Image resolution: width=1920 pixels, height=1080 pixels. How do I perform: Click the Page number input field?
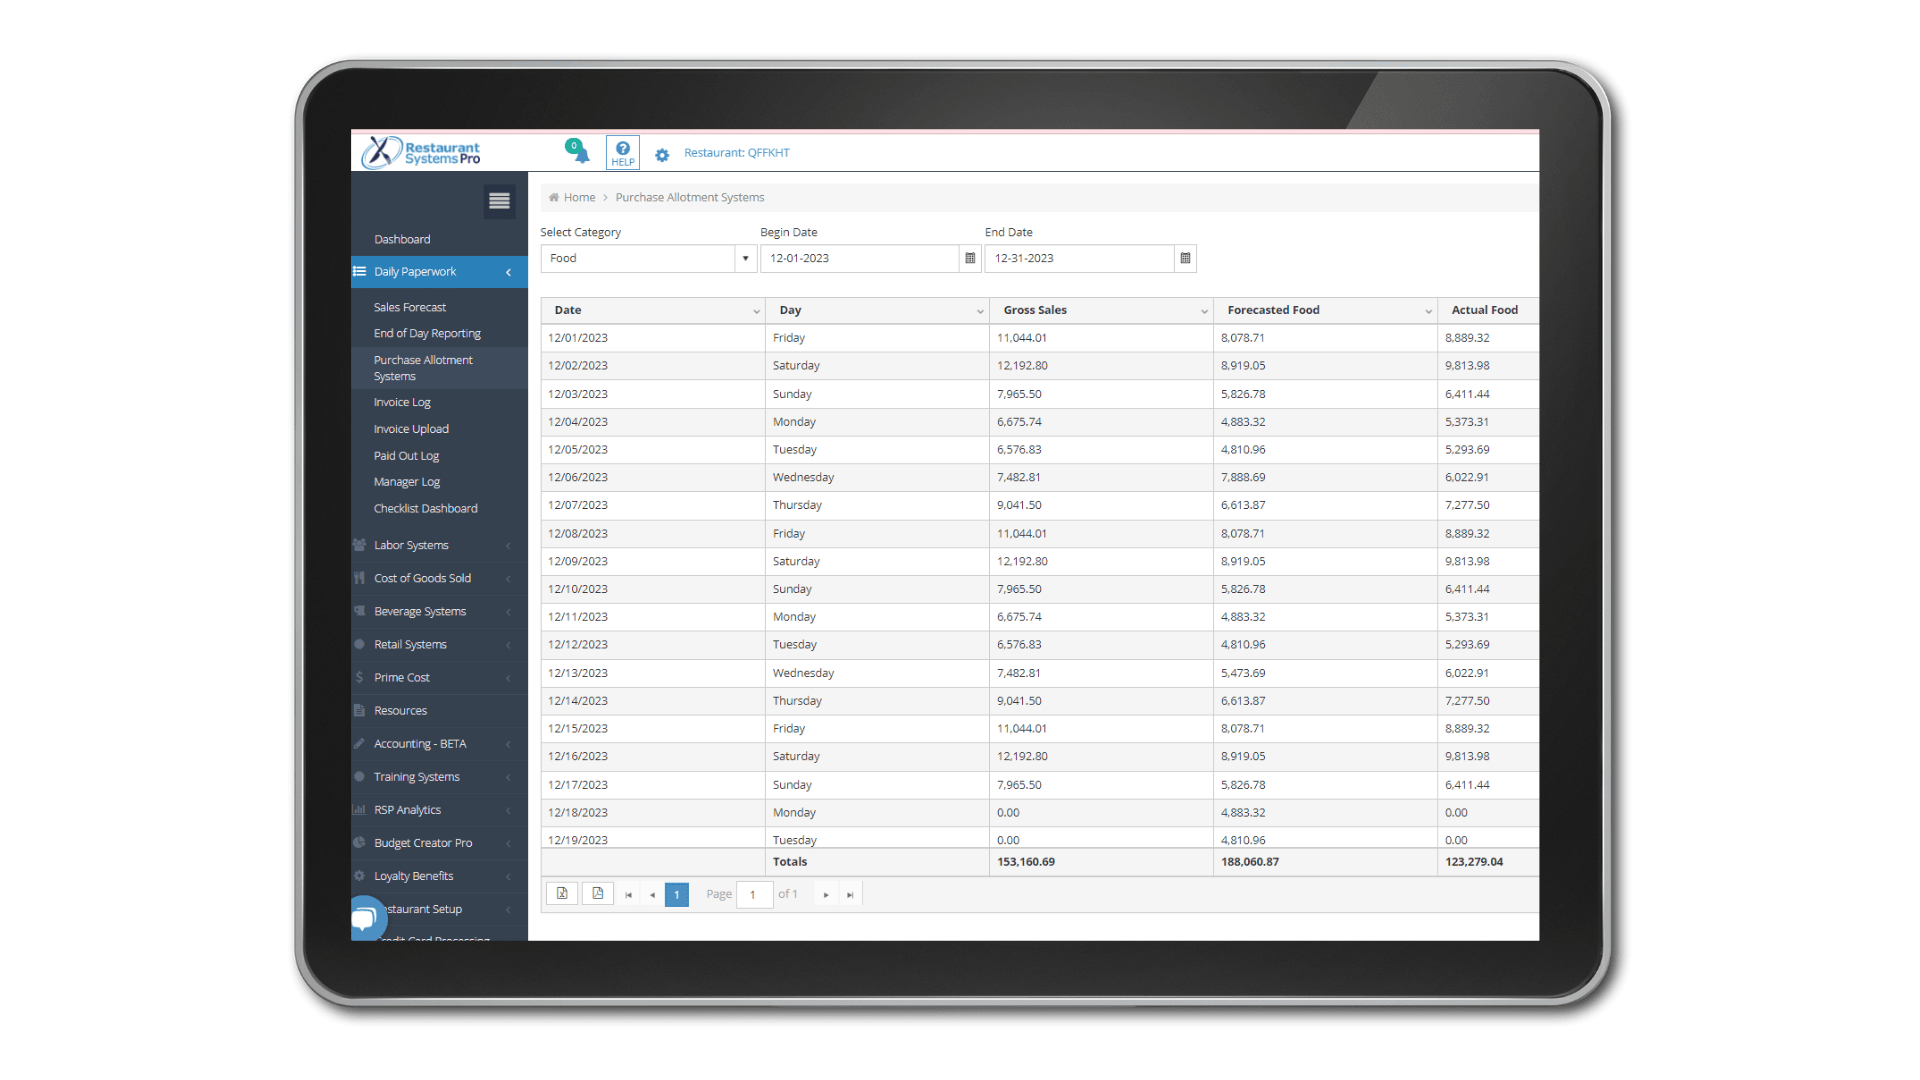coord(754,895)
